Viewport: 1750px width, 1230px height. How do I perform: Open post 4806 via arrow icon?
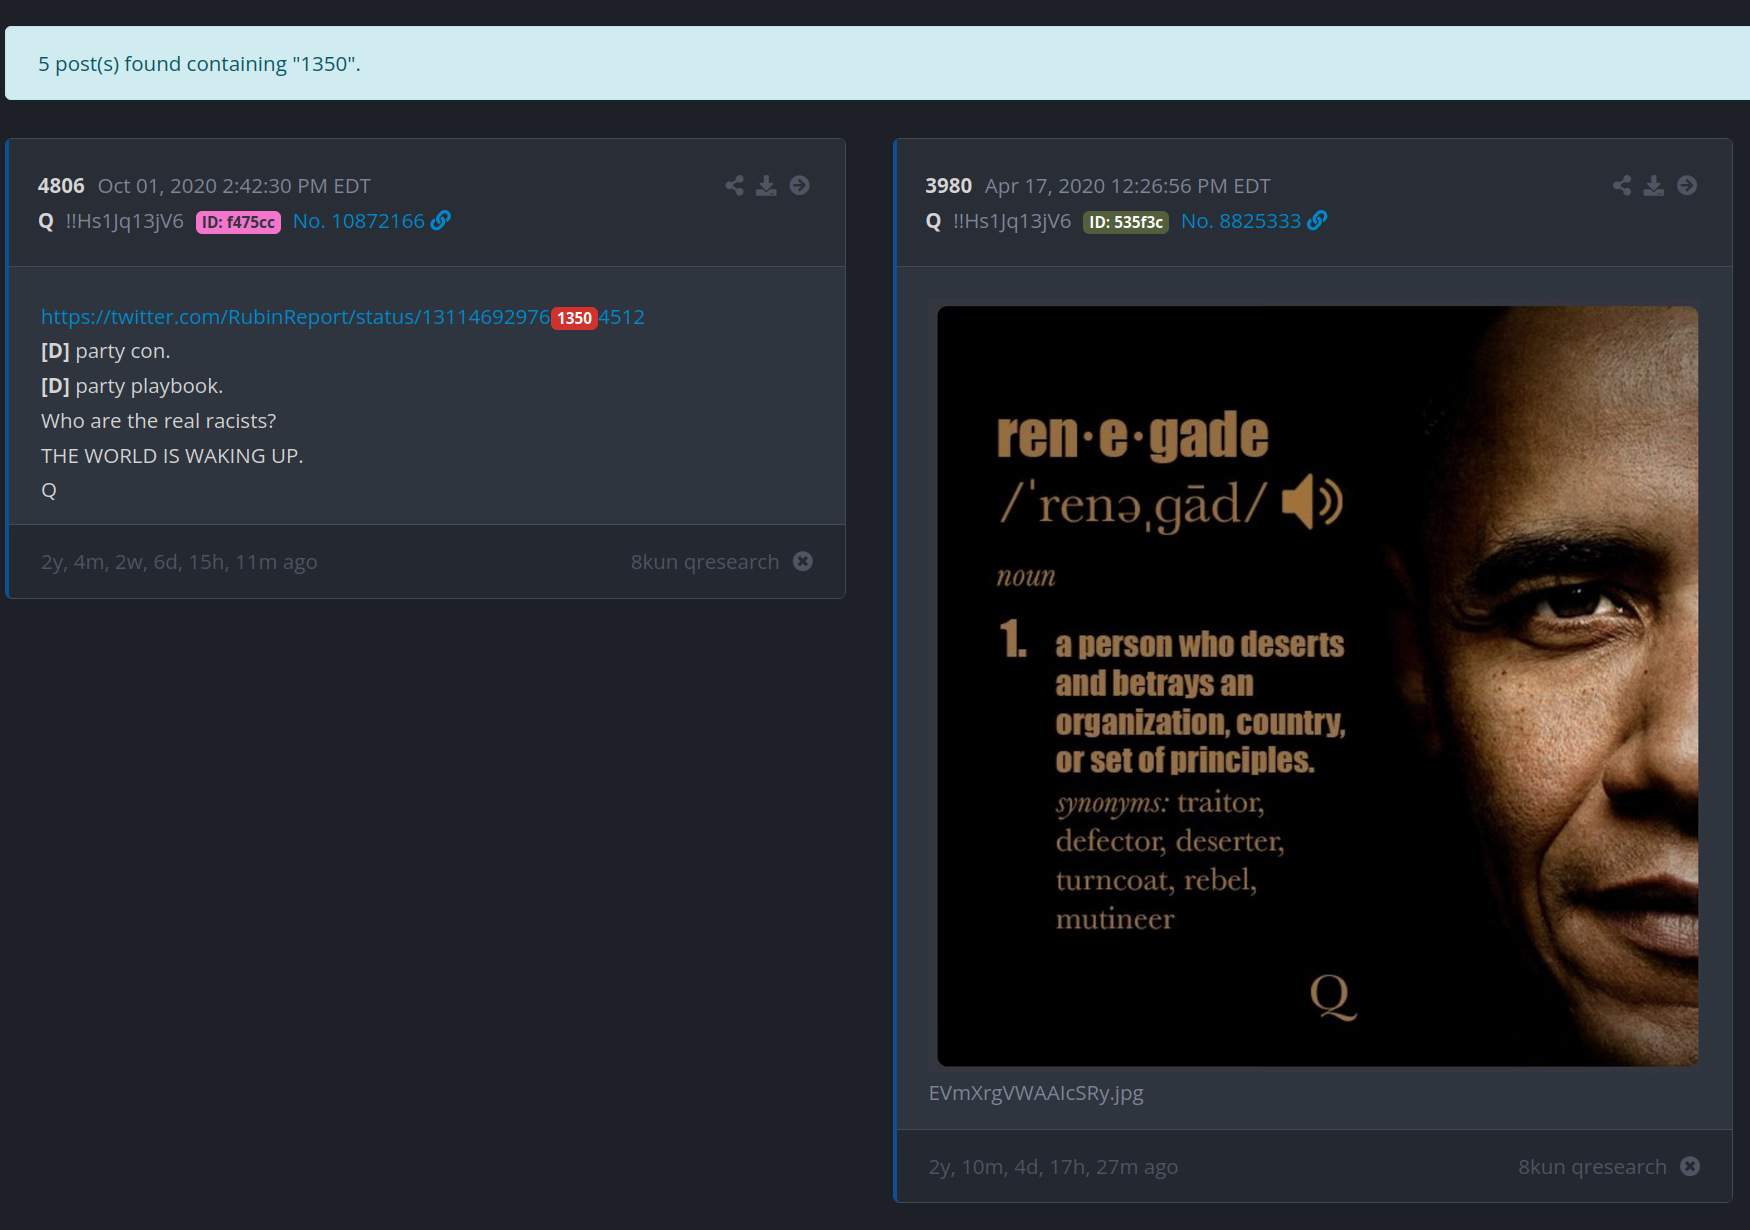(799, 185)
